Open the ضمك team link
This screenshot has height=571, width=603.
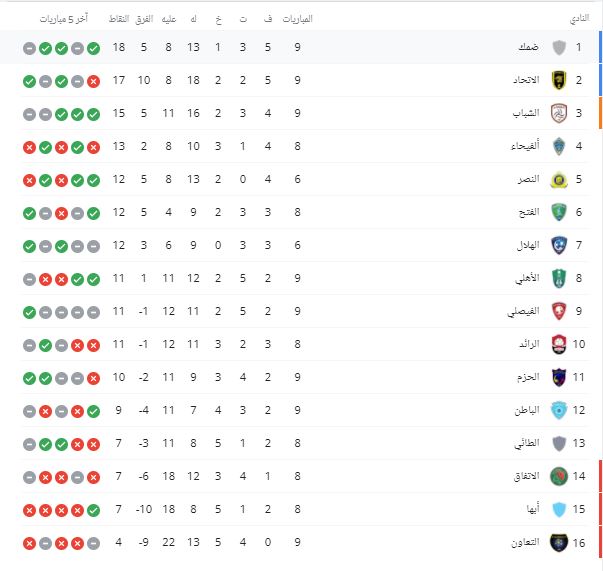pos(528,47)
